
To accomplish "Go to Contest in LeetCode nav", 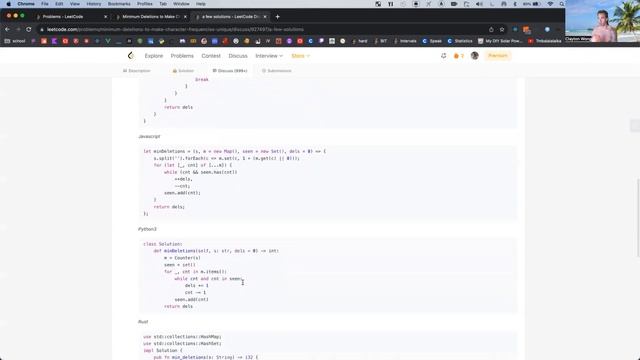I will click(x=211, y=56).
